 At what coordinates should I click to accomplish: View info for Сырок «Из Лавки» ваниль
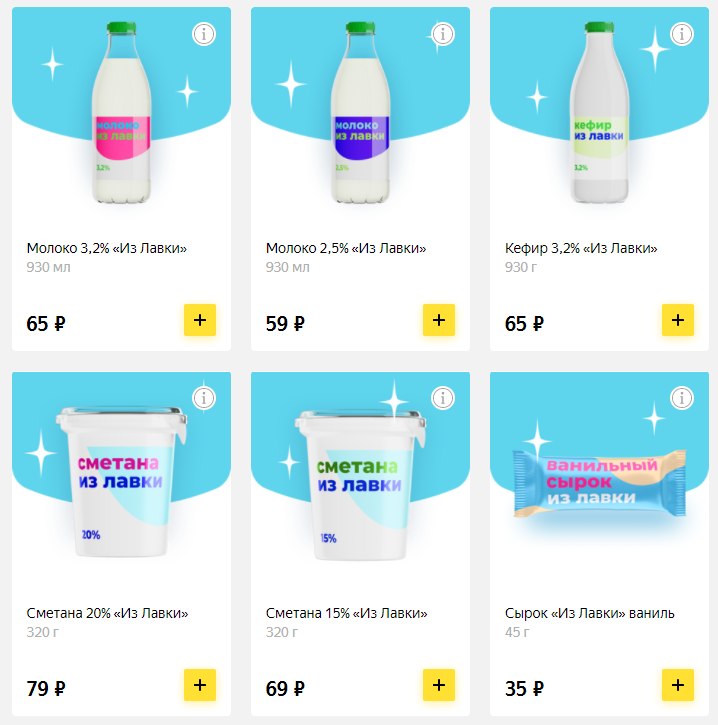point(682,398)
